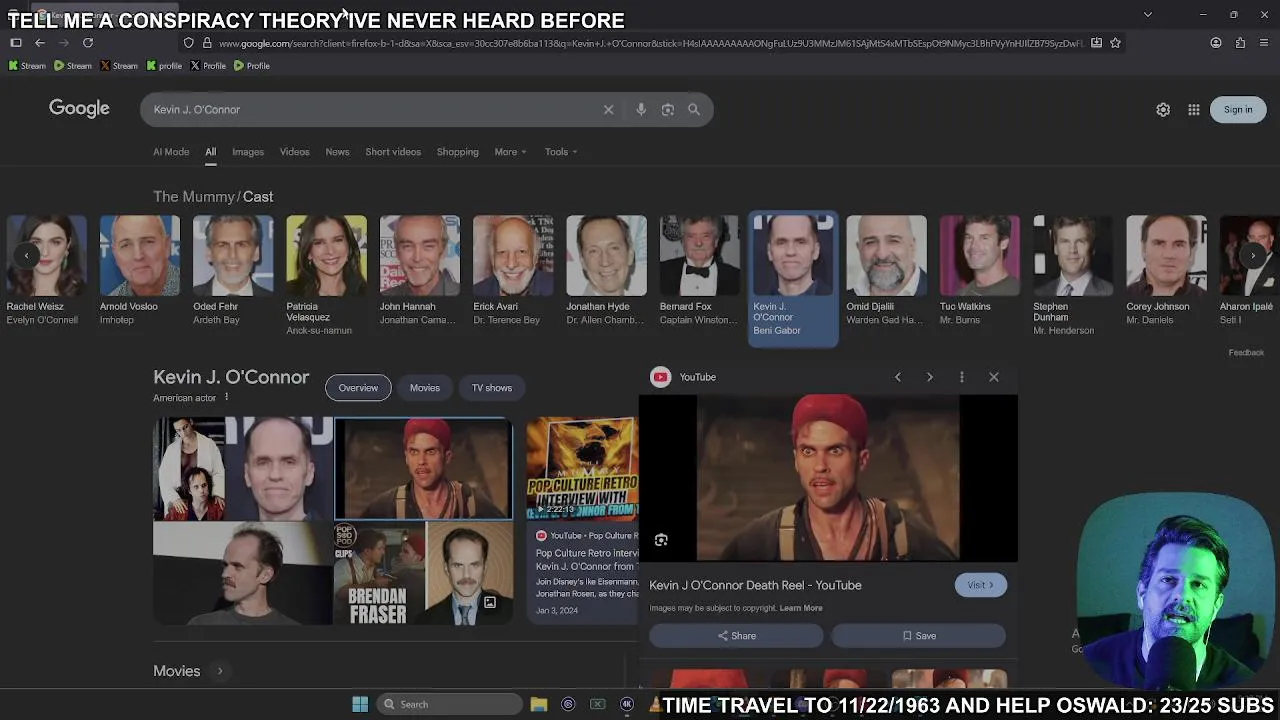Open the Brendan Fraser clip thumbnail

[378, 573]
